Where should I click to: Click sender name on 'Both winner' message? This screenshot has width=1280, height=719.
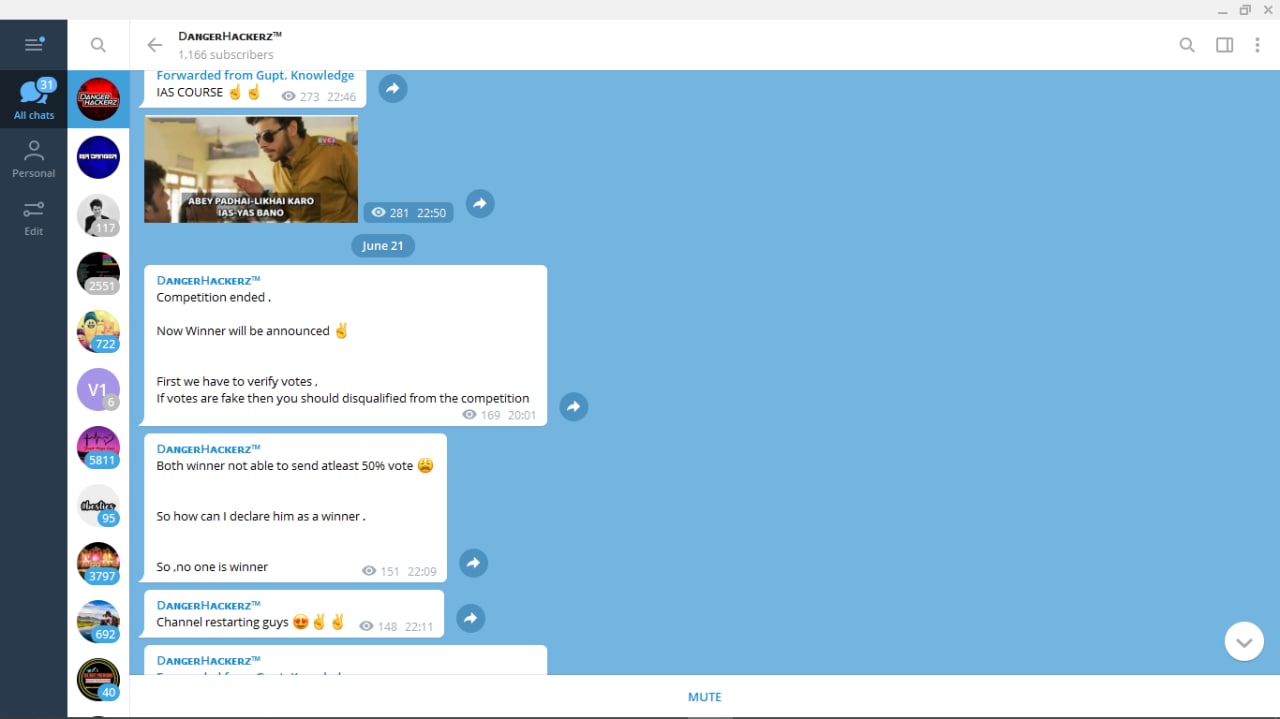tap(209, 449)
